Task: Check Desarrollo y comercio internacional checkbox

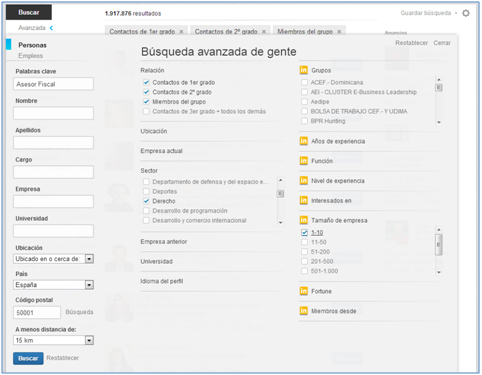Action: 146,220
